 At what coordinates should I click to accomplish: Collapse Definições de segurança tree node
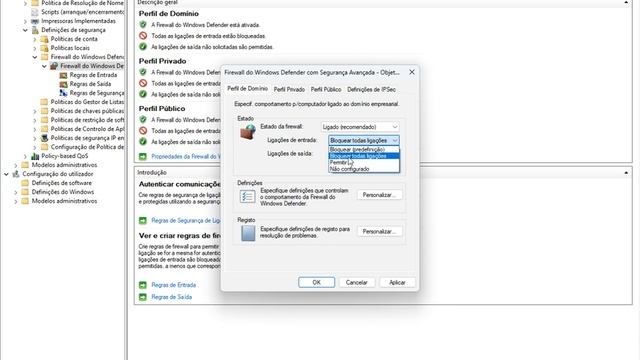25,30
